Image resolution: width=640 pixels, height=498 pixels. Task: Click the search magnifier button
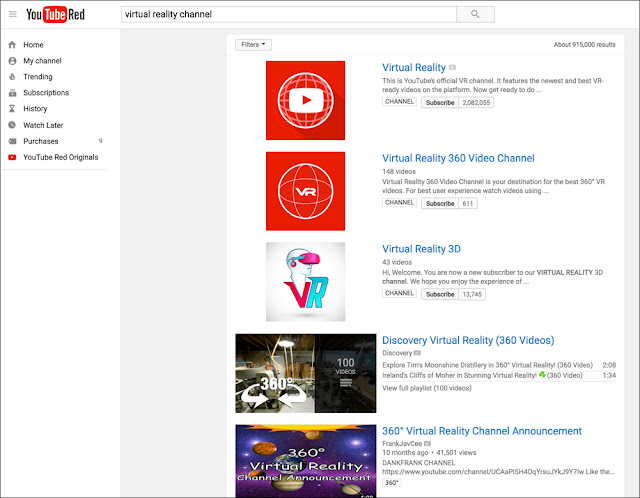475,14
